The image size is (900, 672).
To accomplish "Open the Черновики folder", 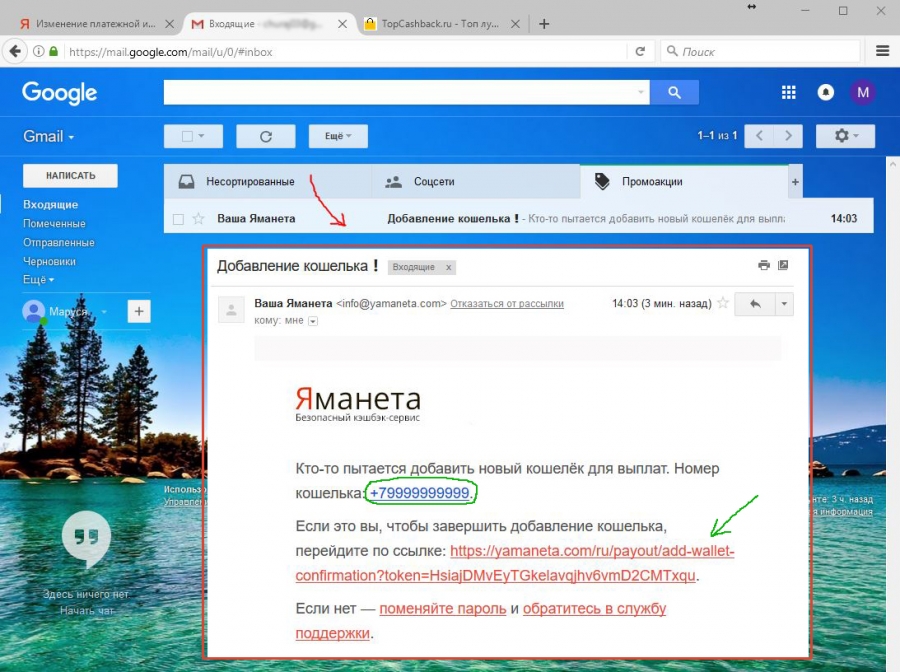I will 49,262.
